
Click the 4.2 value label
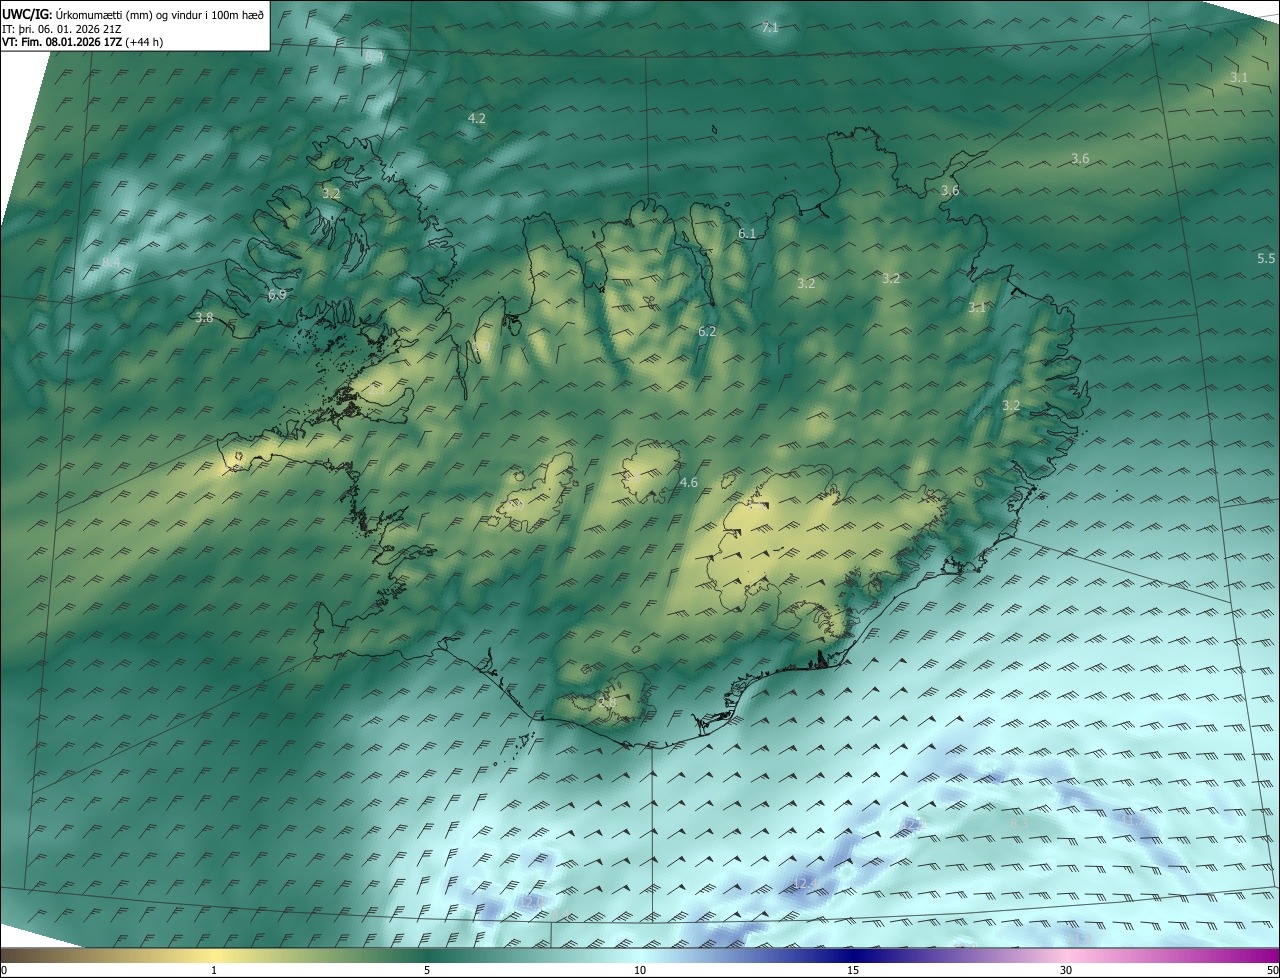pos(477,118)
